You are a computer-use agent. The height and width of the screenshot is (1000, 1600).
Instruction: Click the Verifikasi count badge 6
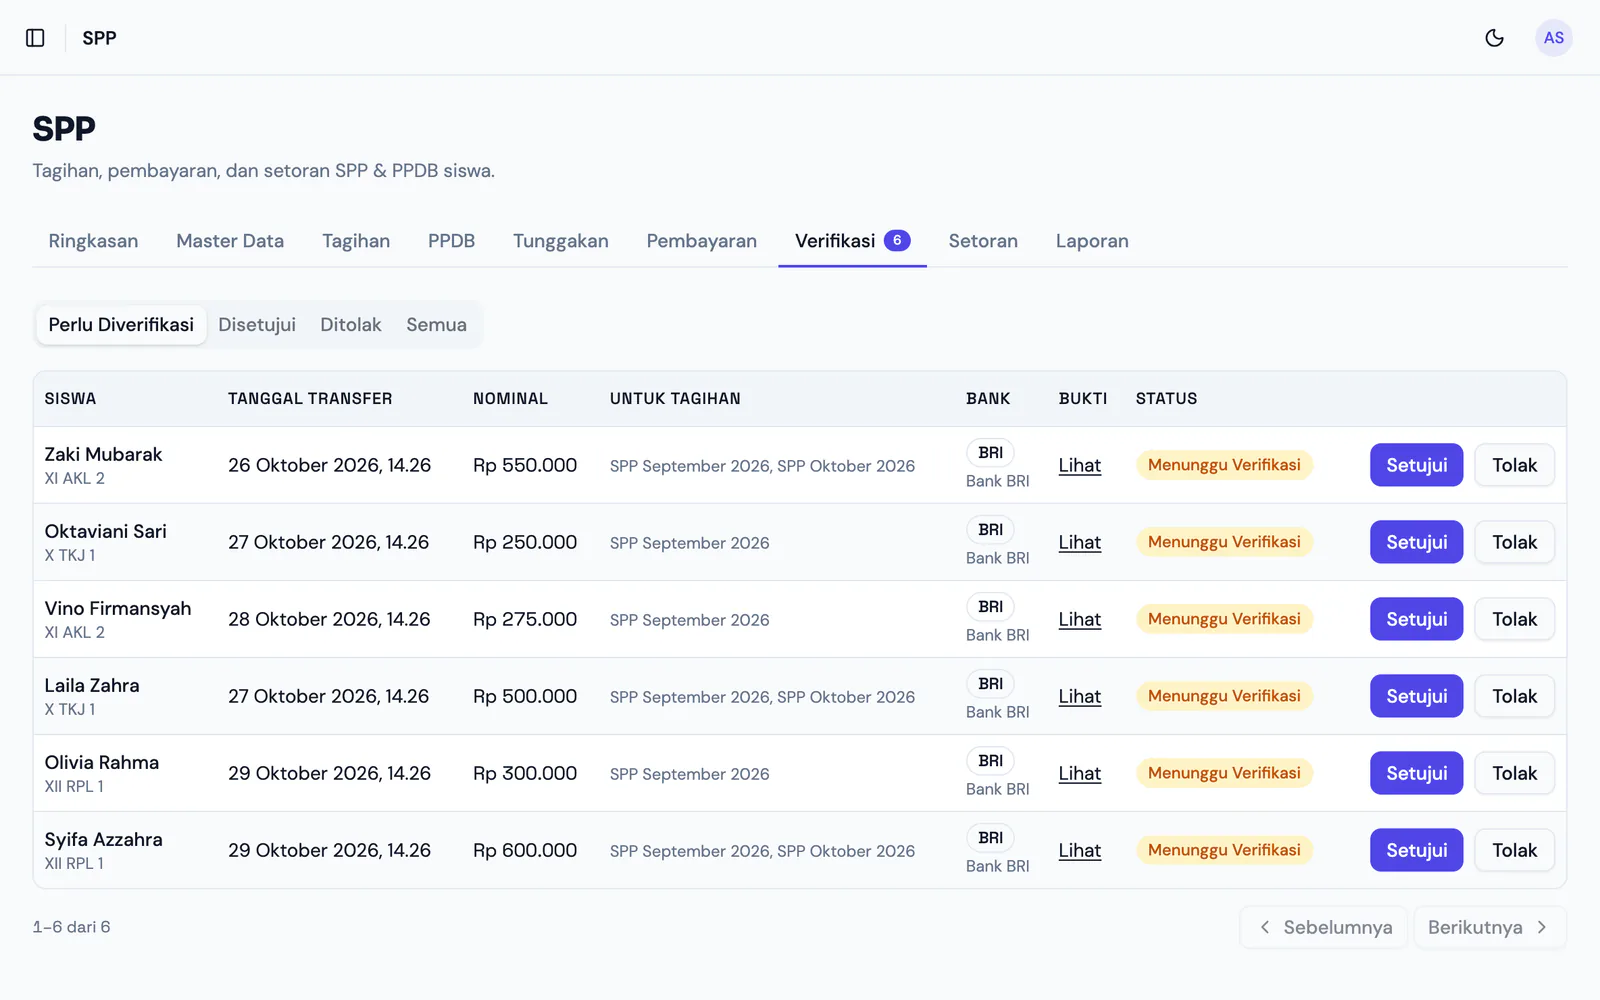[897, 240]
